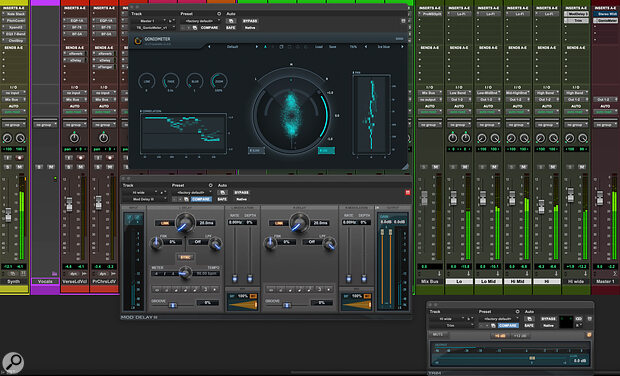Mute the Synth track
This screenshot has height=376, width=620.
[x=19, y=167]
